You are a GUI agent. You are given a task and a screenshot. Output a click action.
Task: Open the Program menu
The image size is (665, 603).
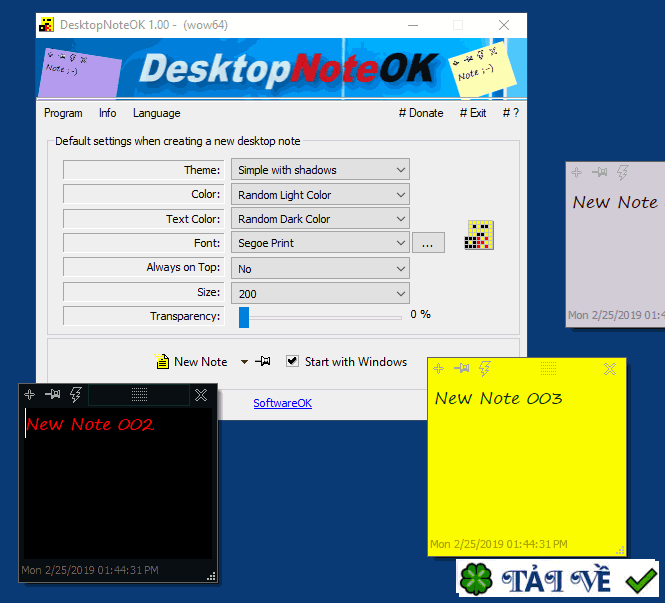coord(63,113)
